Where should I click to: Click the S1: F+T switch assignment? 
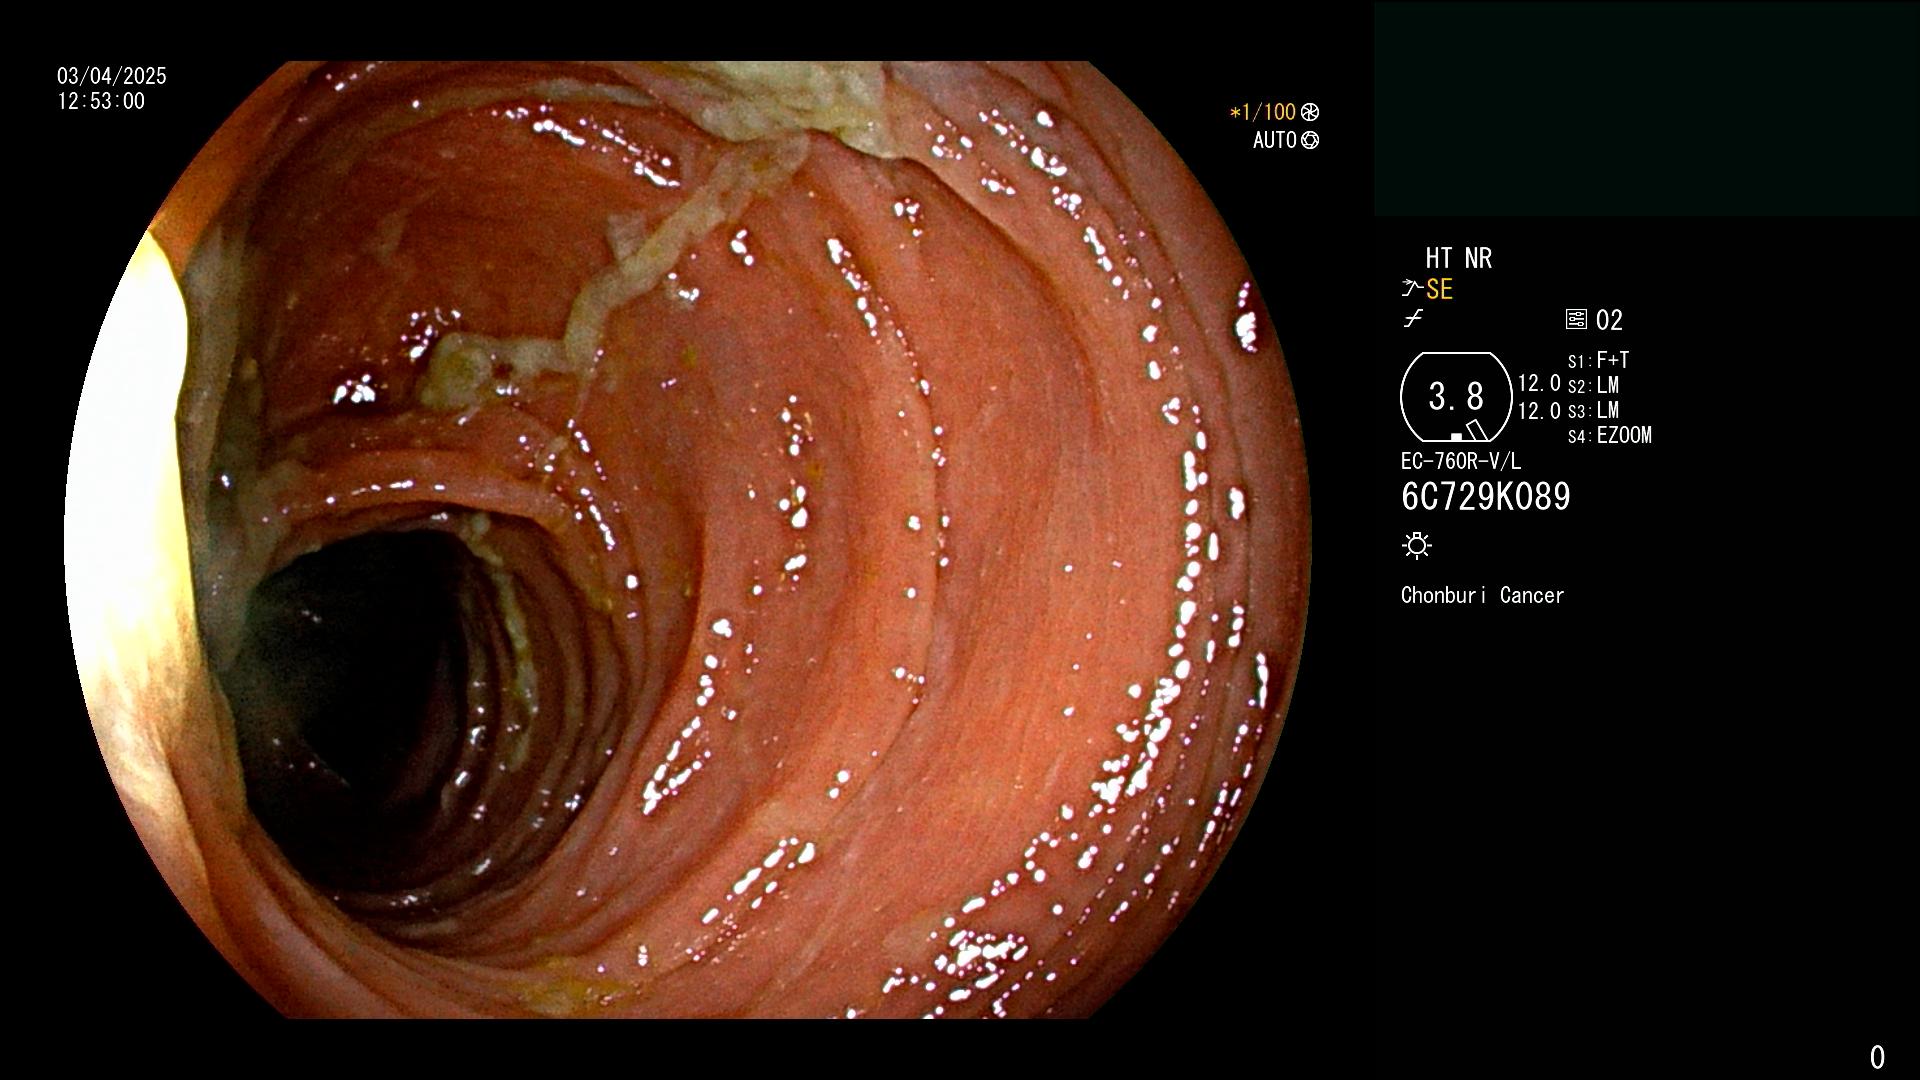click(x=1599, y=360)
